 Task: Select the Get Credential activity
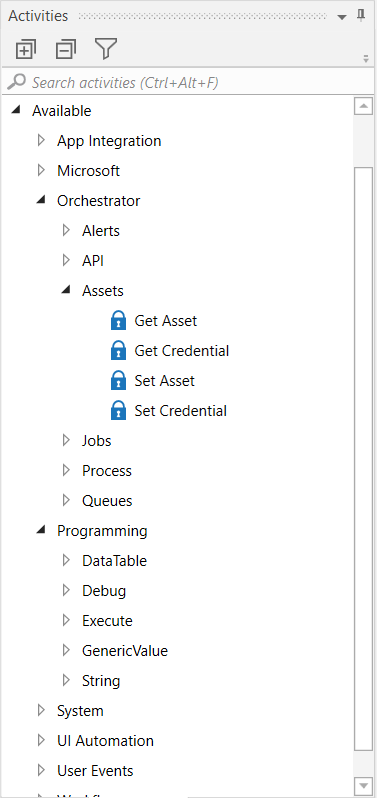pyautogui.click(x=182, y=351)
